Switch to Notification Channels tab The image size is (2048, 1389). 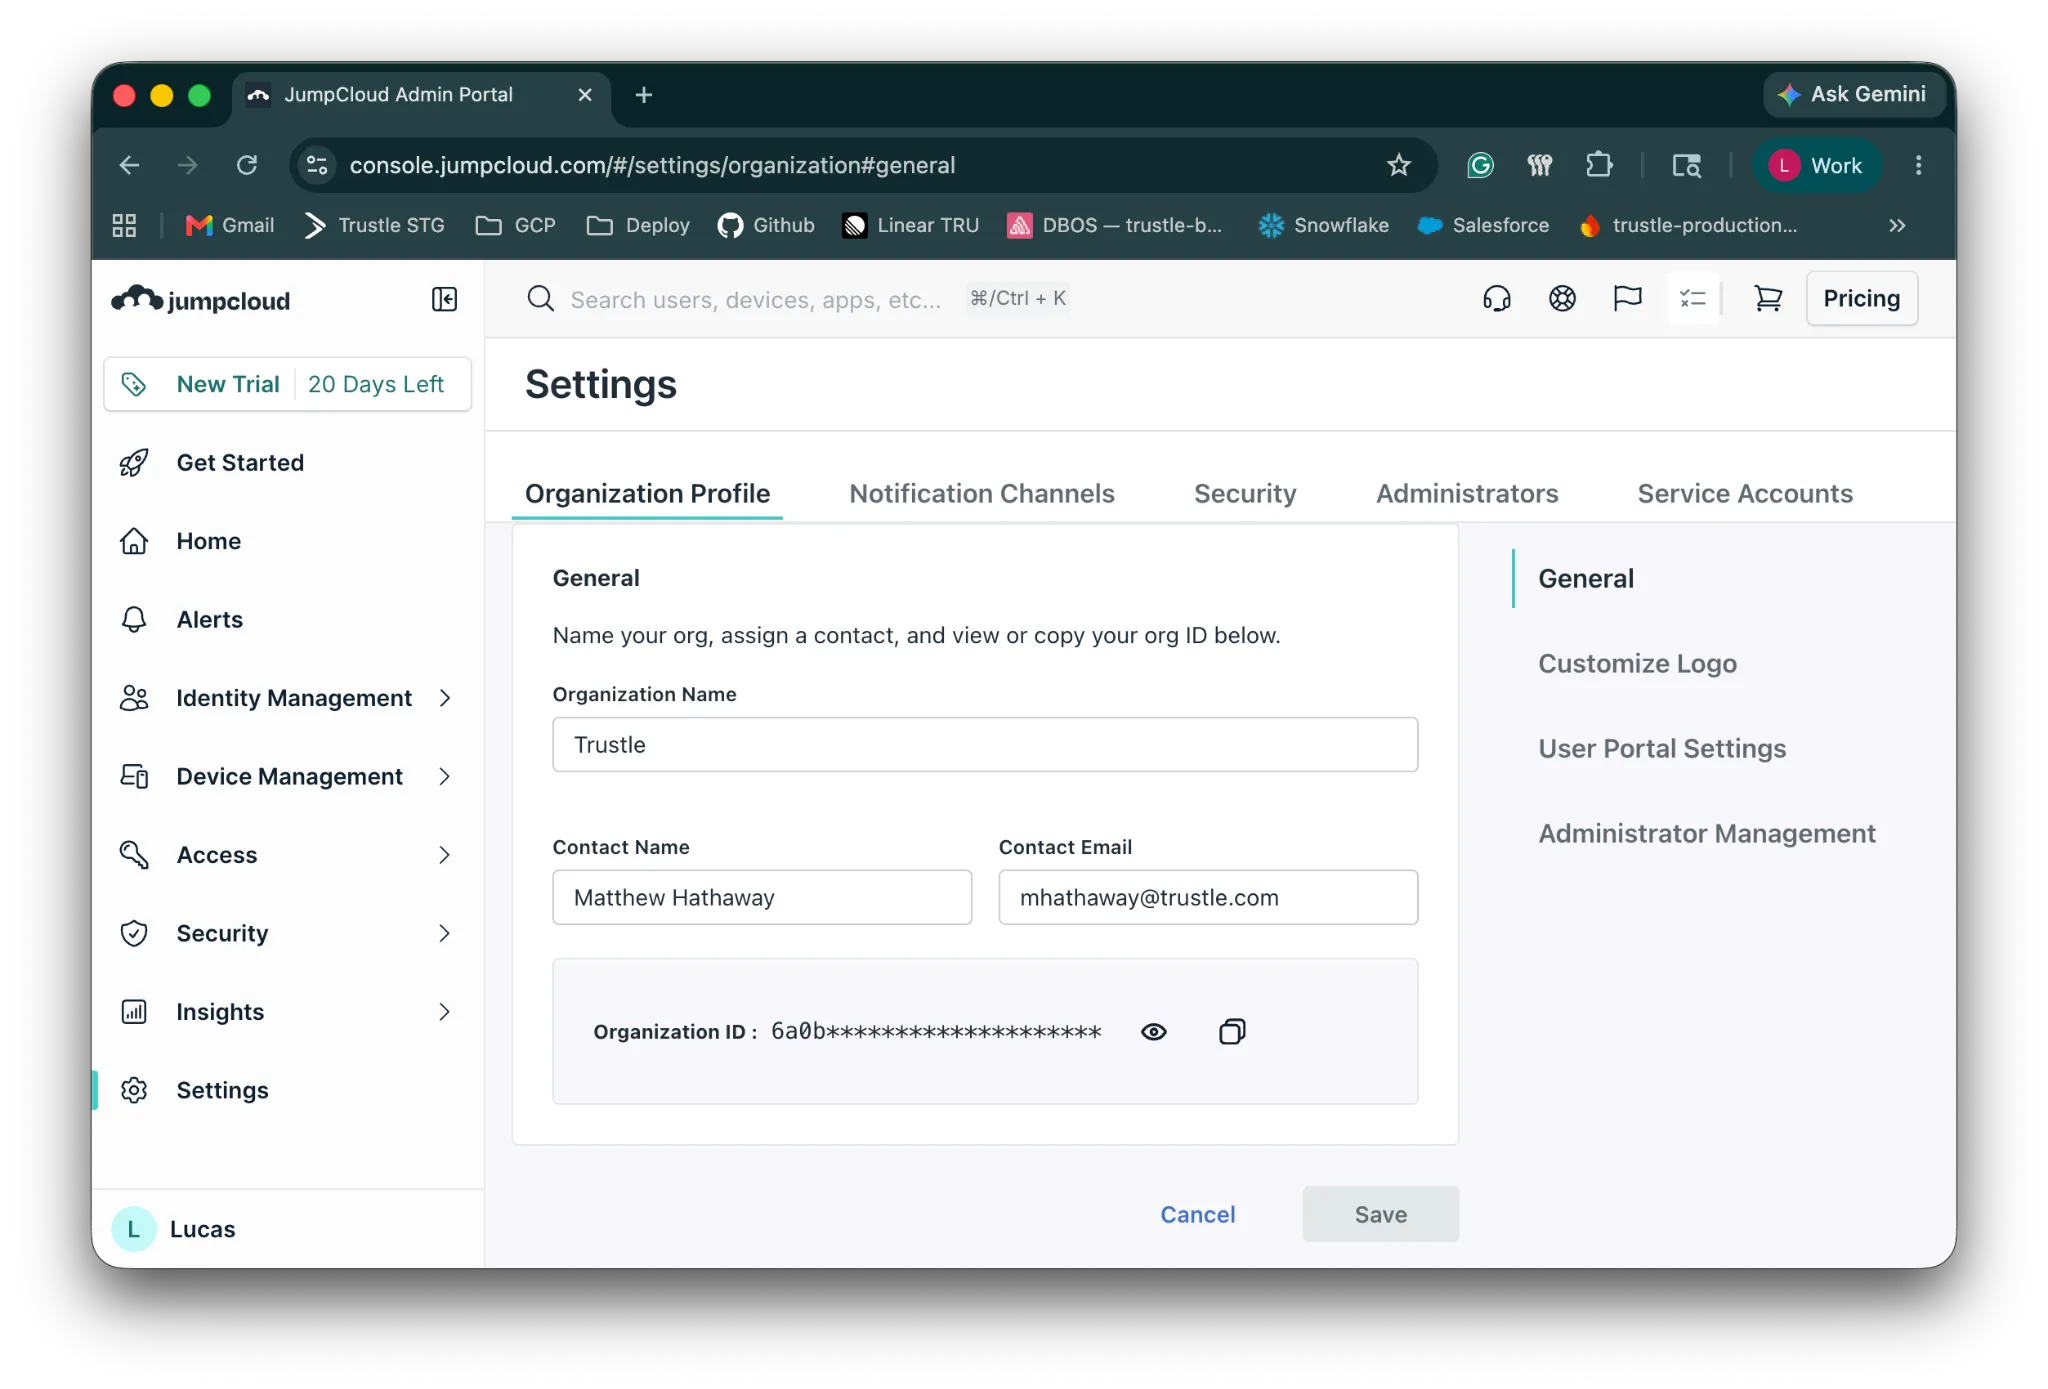981,493
